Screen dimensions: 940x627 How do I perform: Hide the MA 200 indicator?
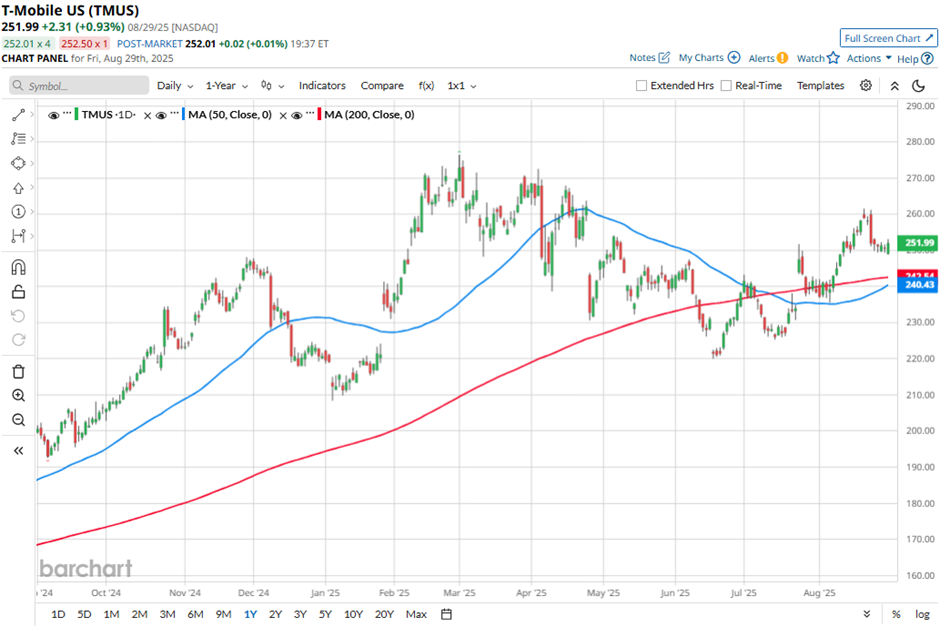[x=297, y=116]
